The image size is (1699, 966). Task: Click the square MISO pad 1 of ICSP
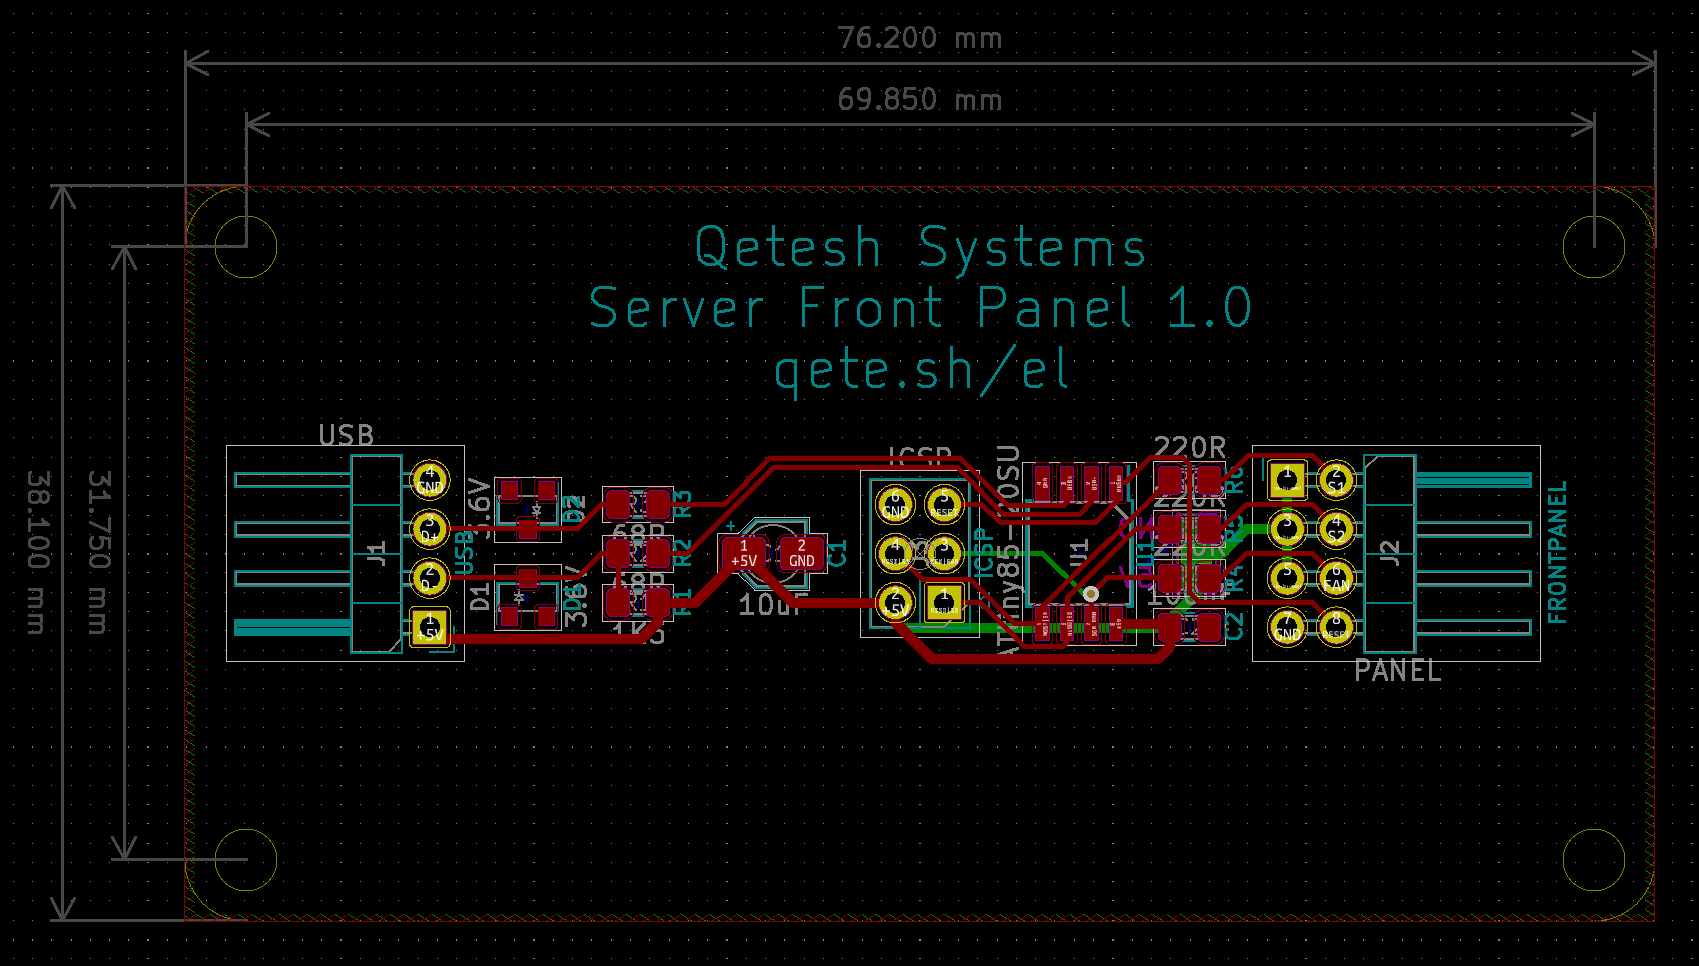[x=945, y=602]
